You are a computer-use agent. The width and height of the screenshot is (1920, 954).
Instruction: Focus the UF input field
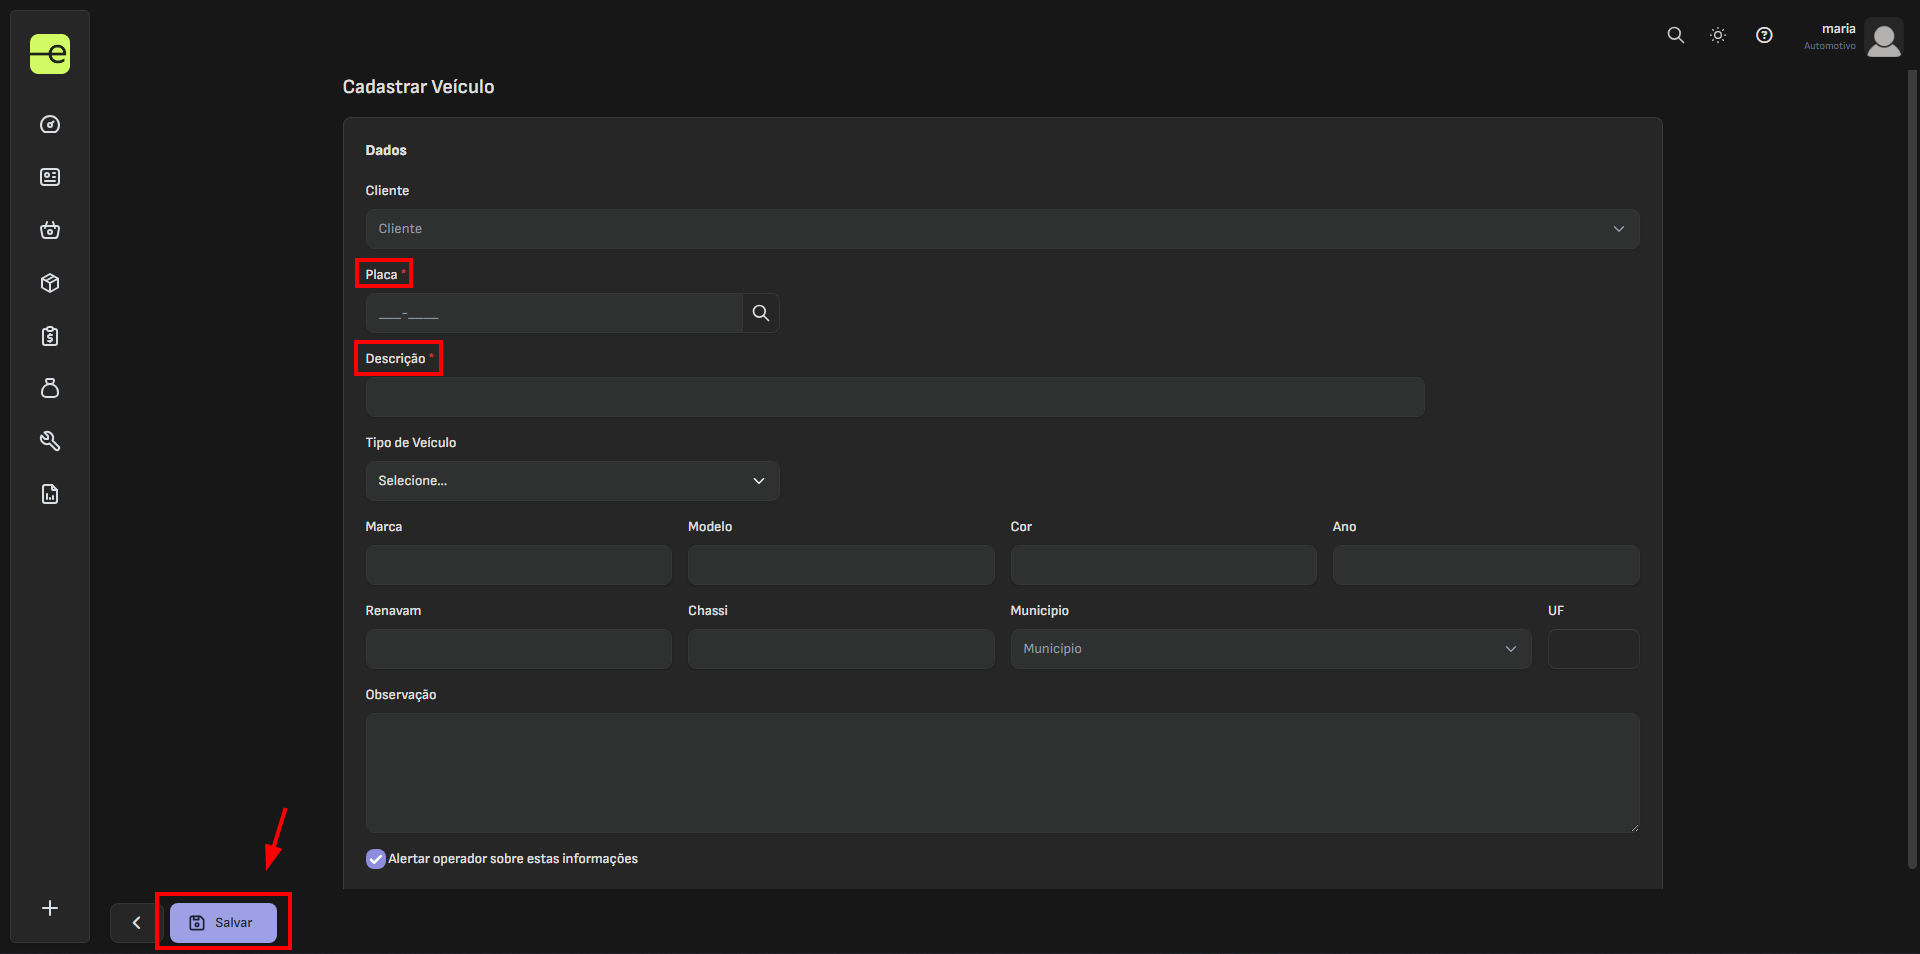1593,649
